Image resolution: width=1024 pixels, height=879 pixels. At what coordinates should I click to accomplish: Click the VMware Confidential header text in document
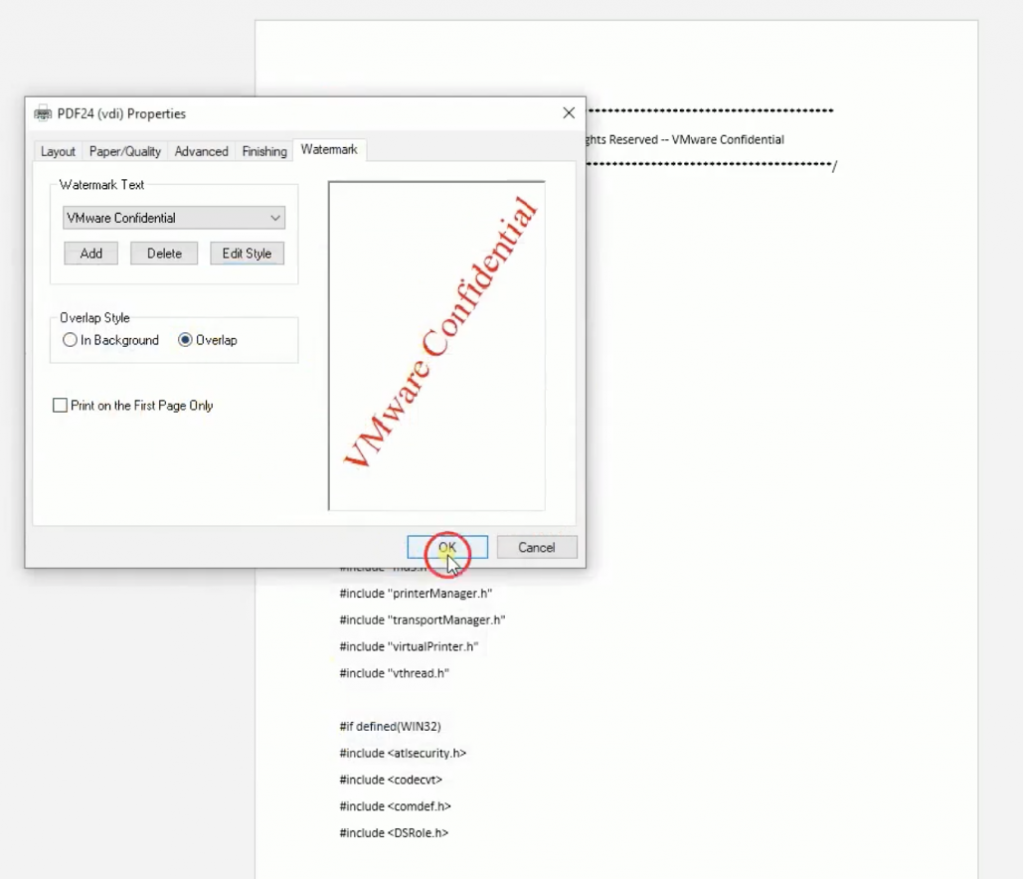tap(728, 140)
